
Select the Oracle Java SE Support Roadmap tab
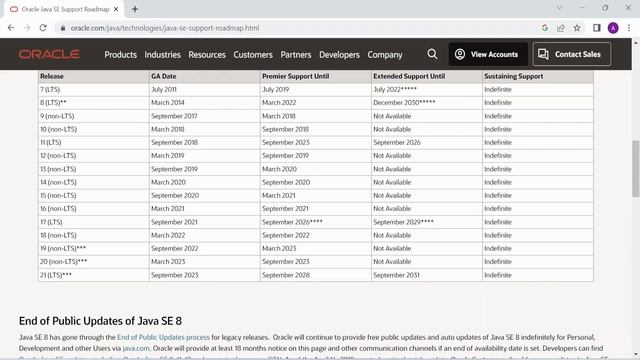pyautogui.click(x=64, y=9)
